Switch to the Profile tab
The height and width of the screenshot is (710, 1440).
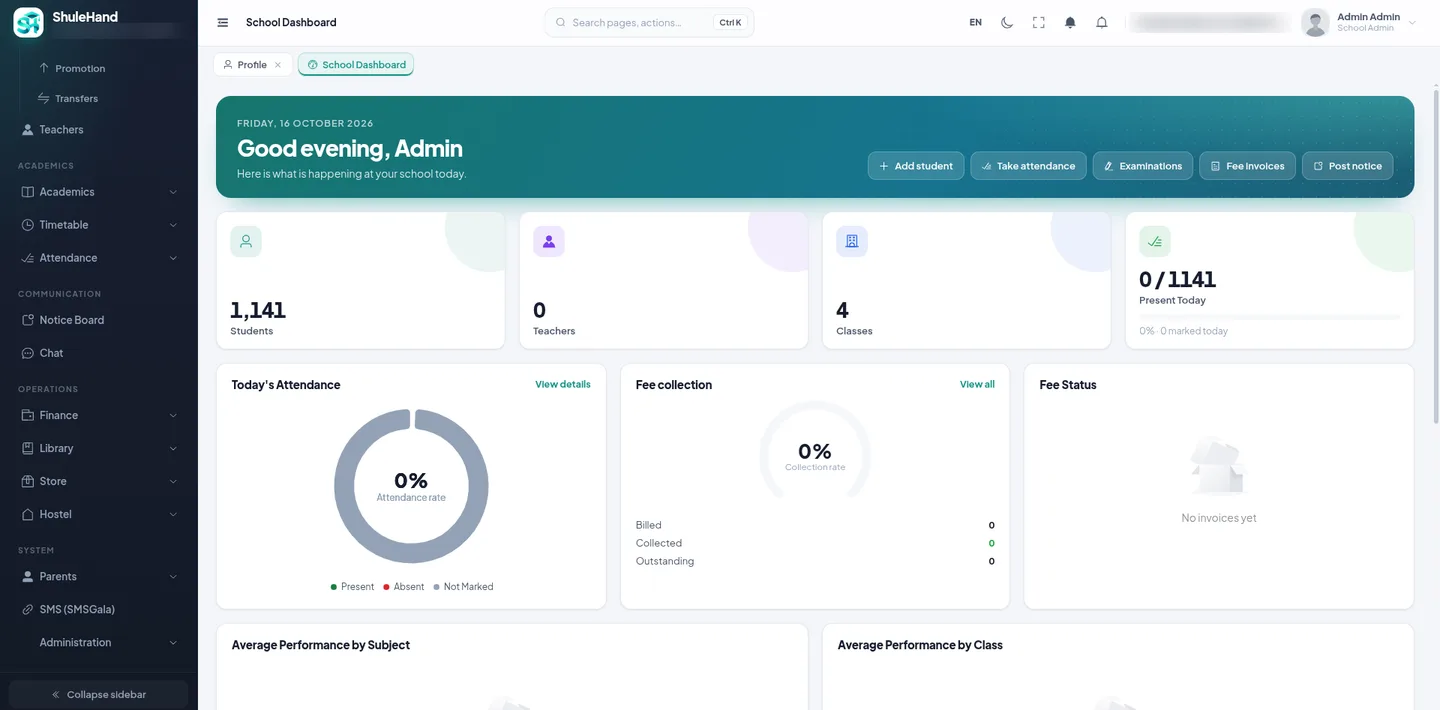click(x=252, y=65)
